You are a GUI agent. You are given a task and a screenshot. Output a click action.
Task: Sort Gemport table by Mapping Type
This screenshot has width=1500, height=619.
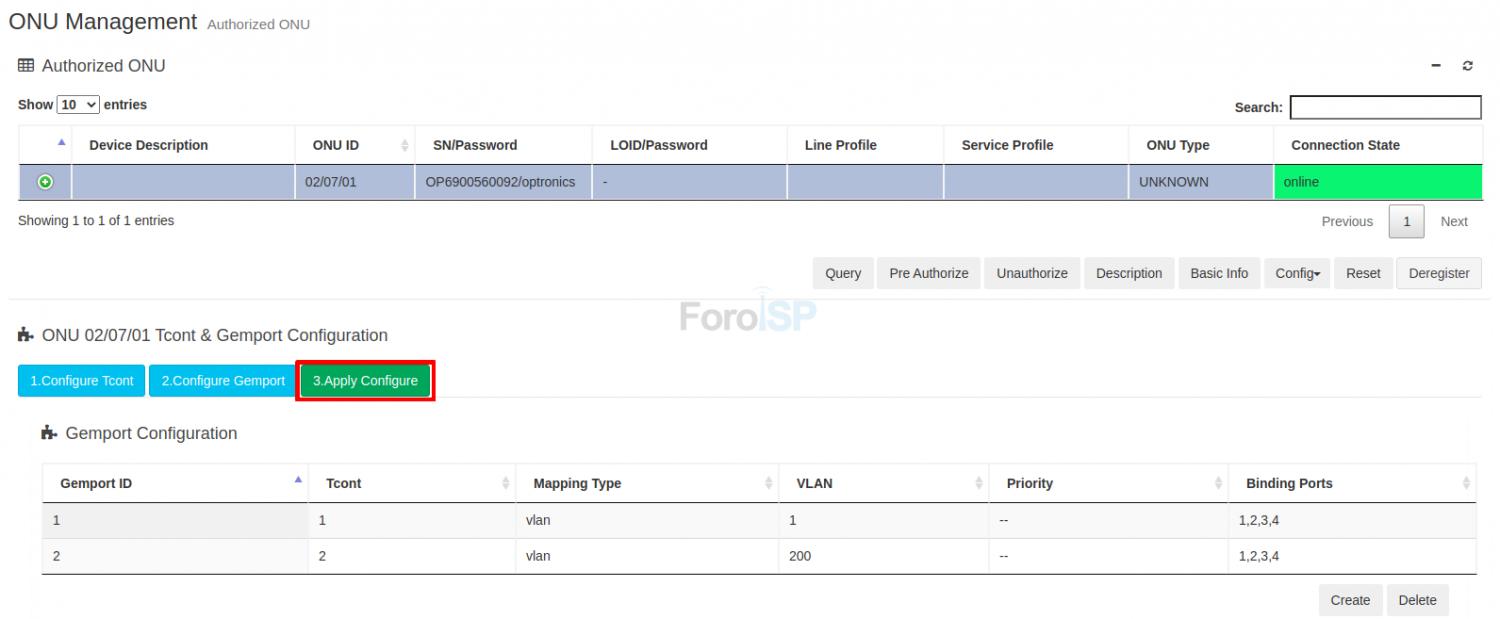[x=768, y=484]
